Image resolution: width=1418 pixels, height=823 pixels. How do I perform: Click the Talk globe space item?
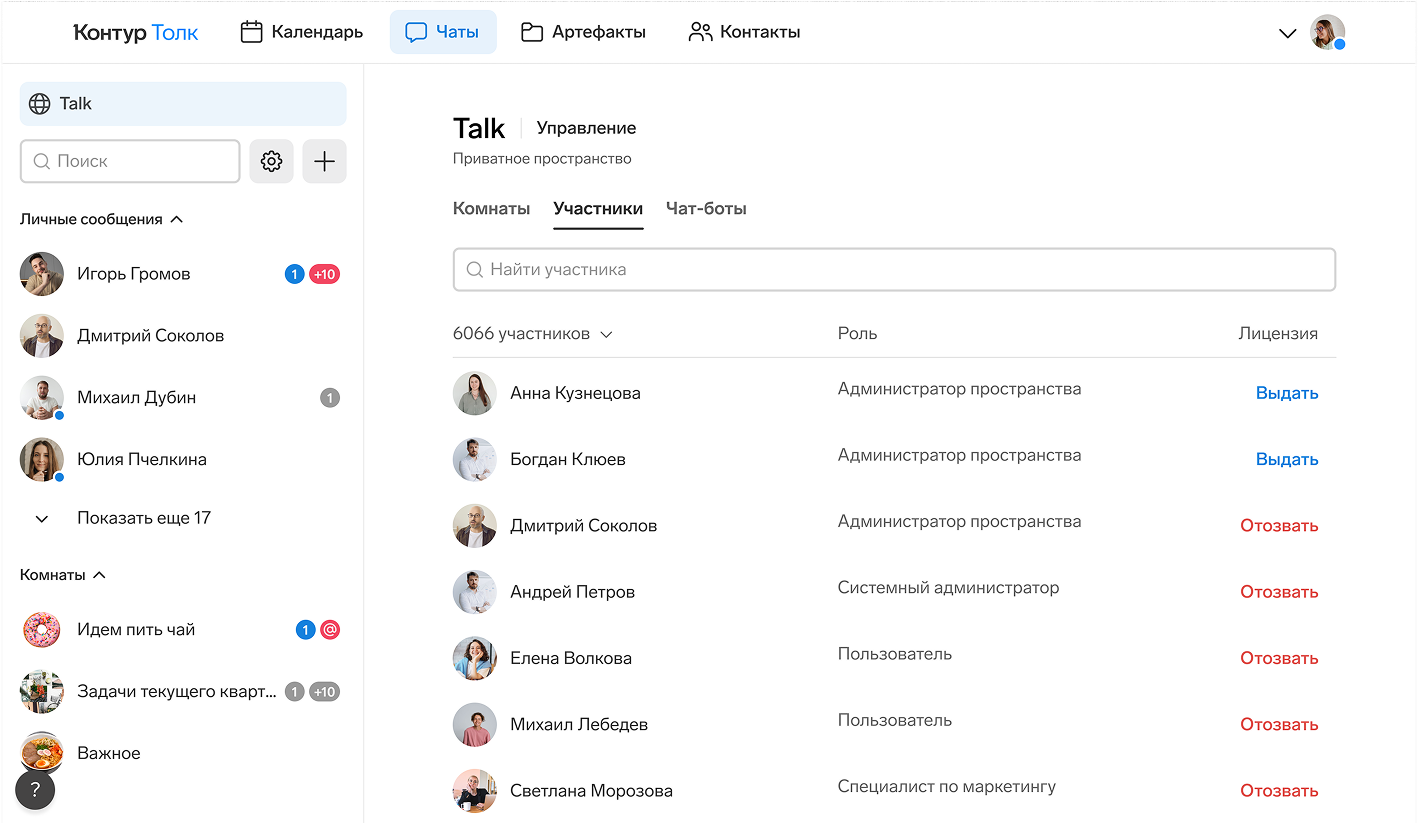pyautogui.click(x=183, y=104)
